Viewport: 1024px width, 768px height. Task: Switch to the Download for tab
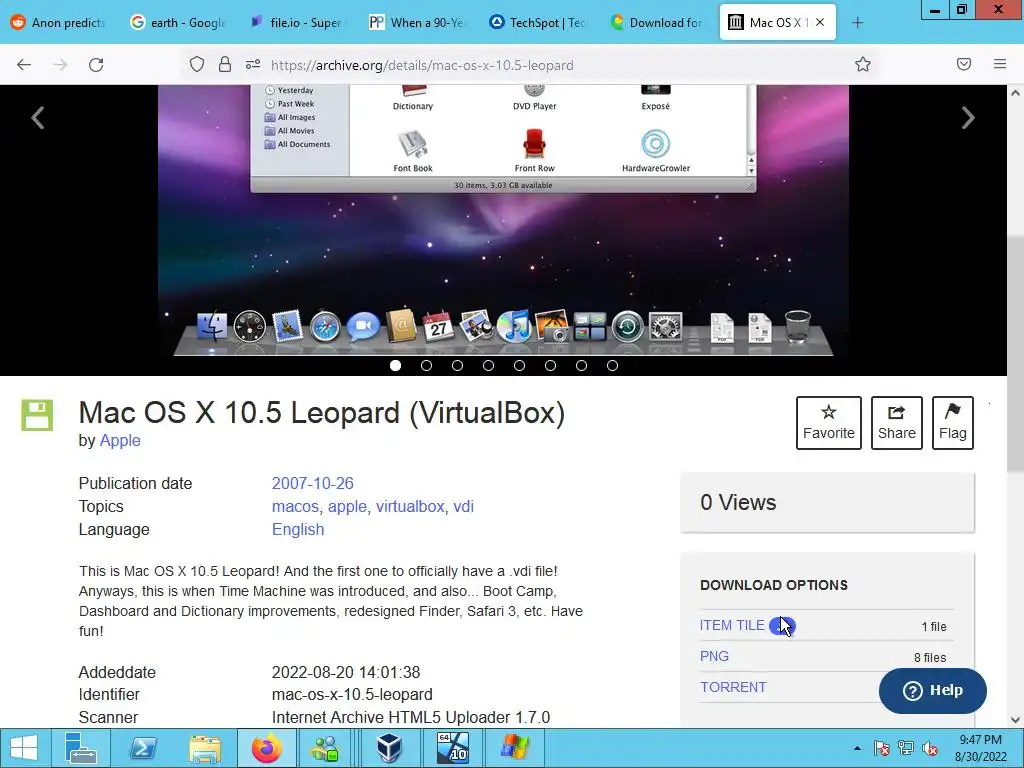[655, 22]
